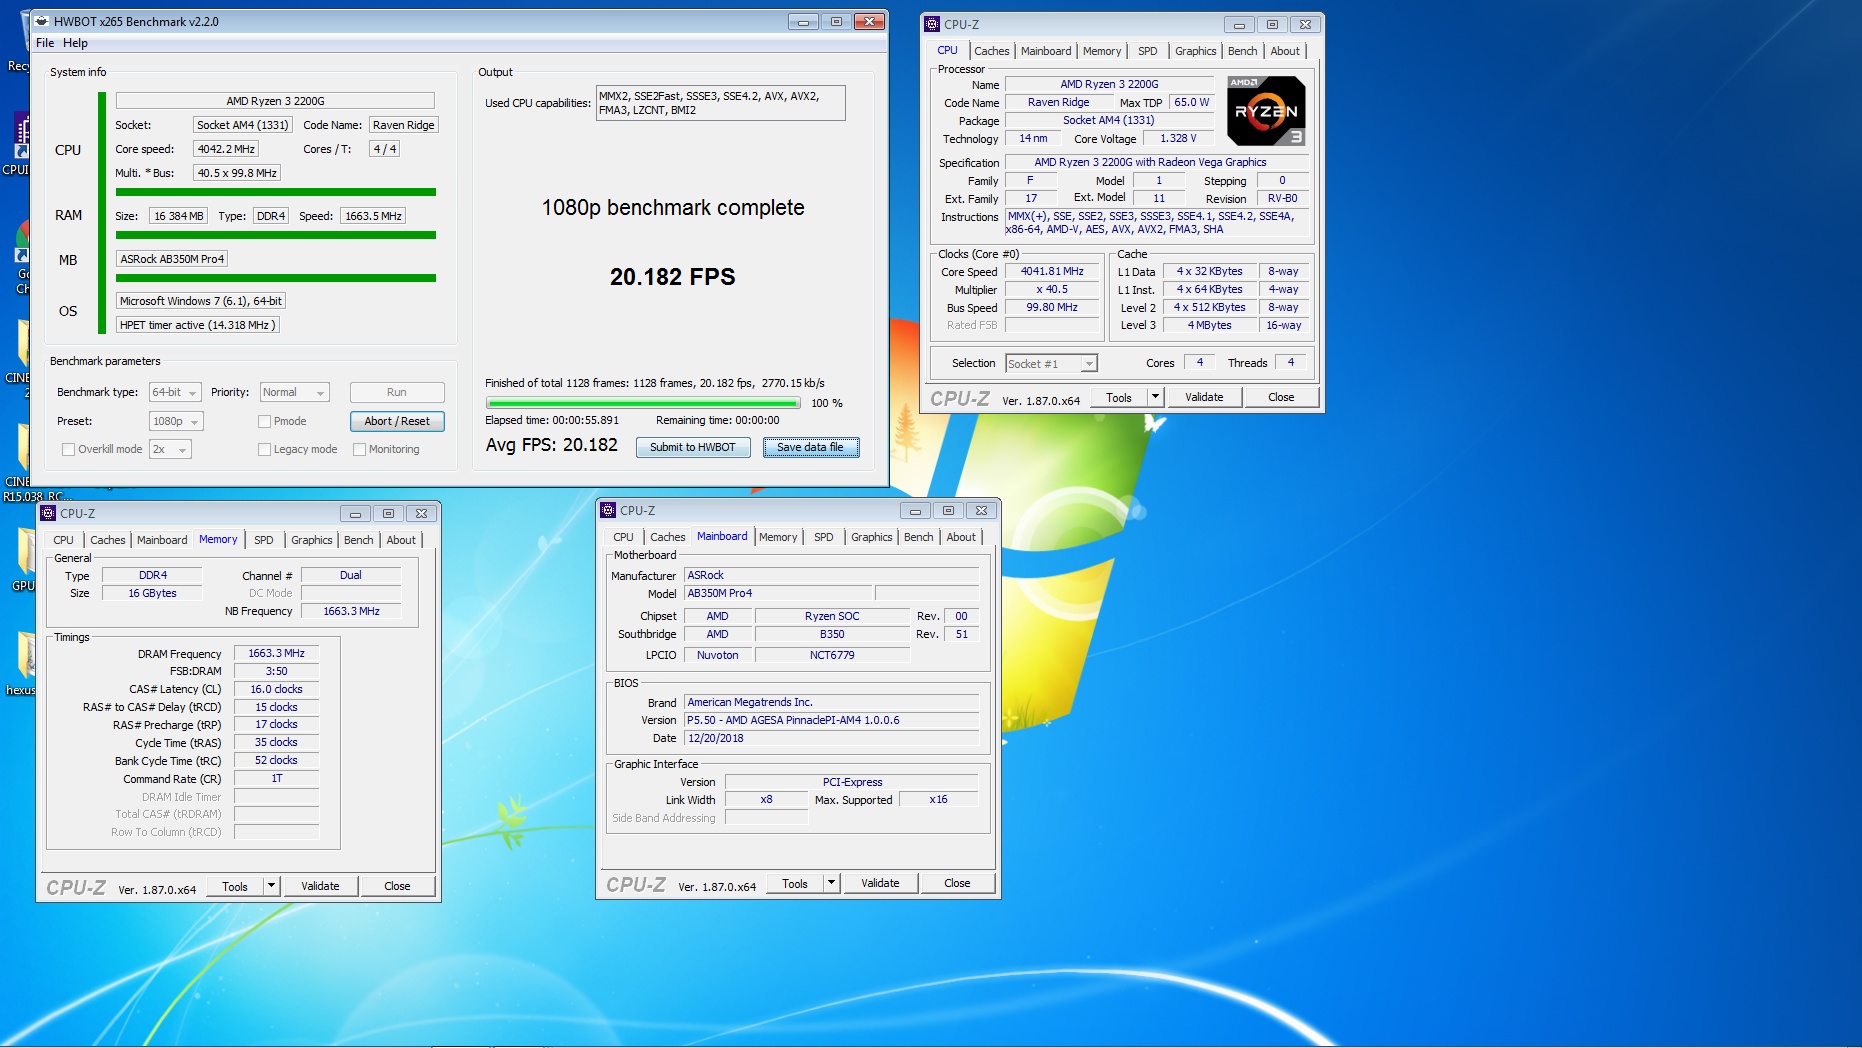
Task: Click the Core Voltage 1.328 V value
Action: point(1178,138)
